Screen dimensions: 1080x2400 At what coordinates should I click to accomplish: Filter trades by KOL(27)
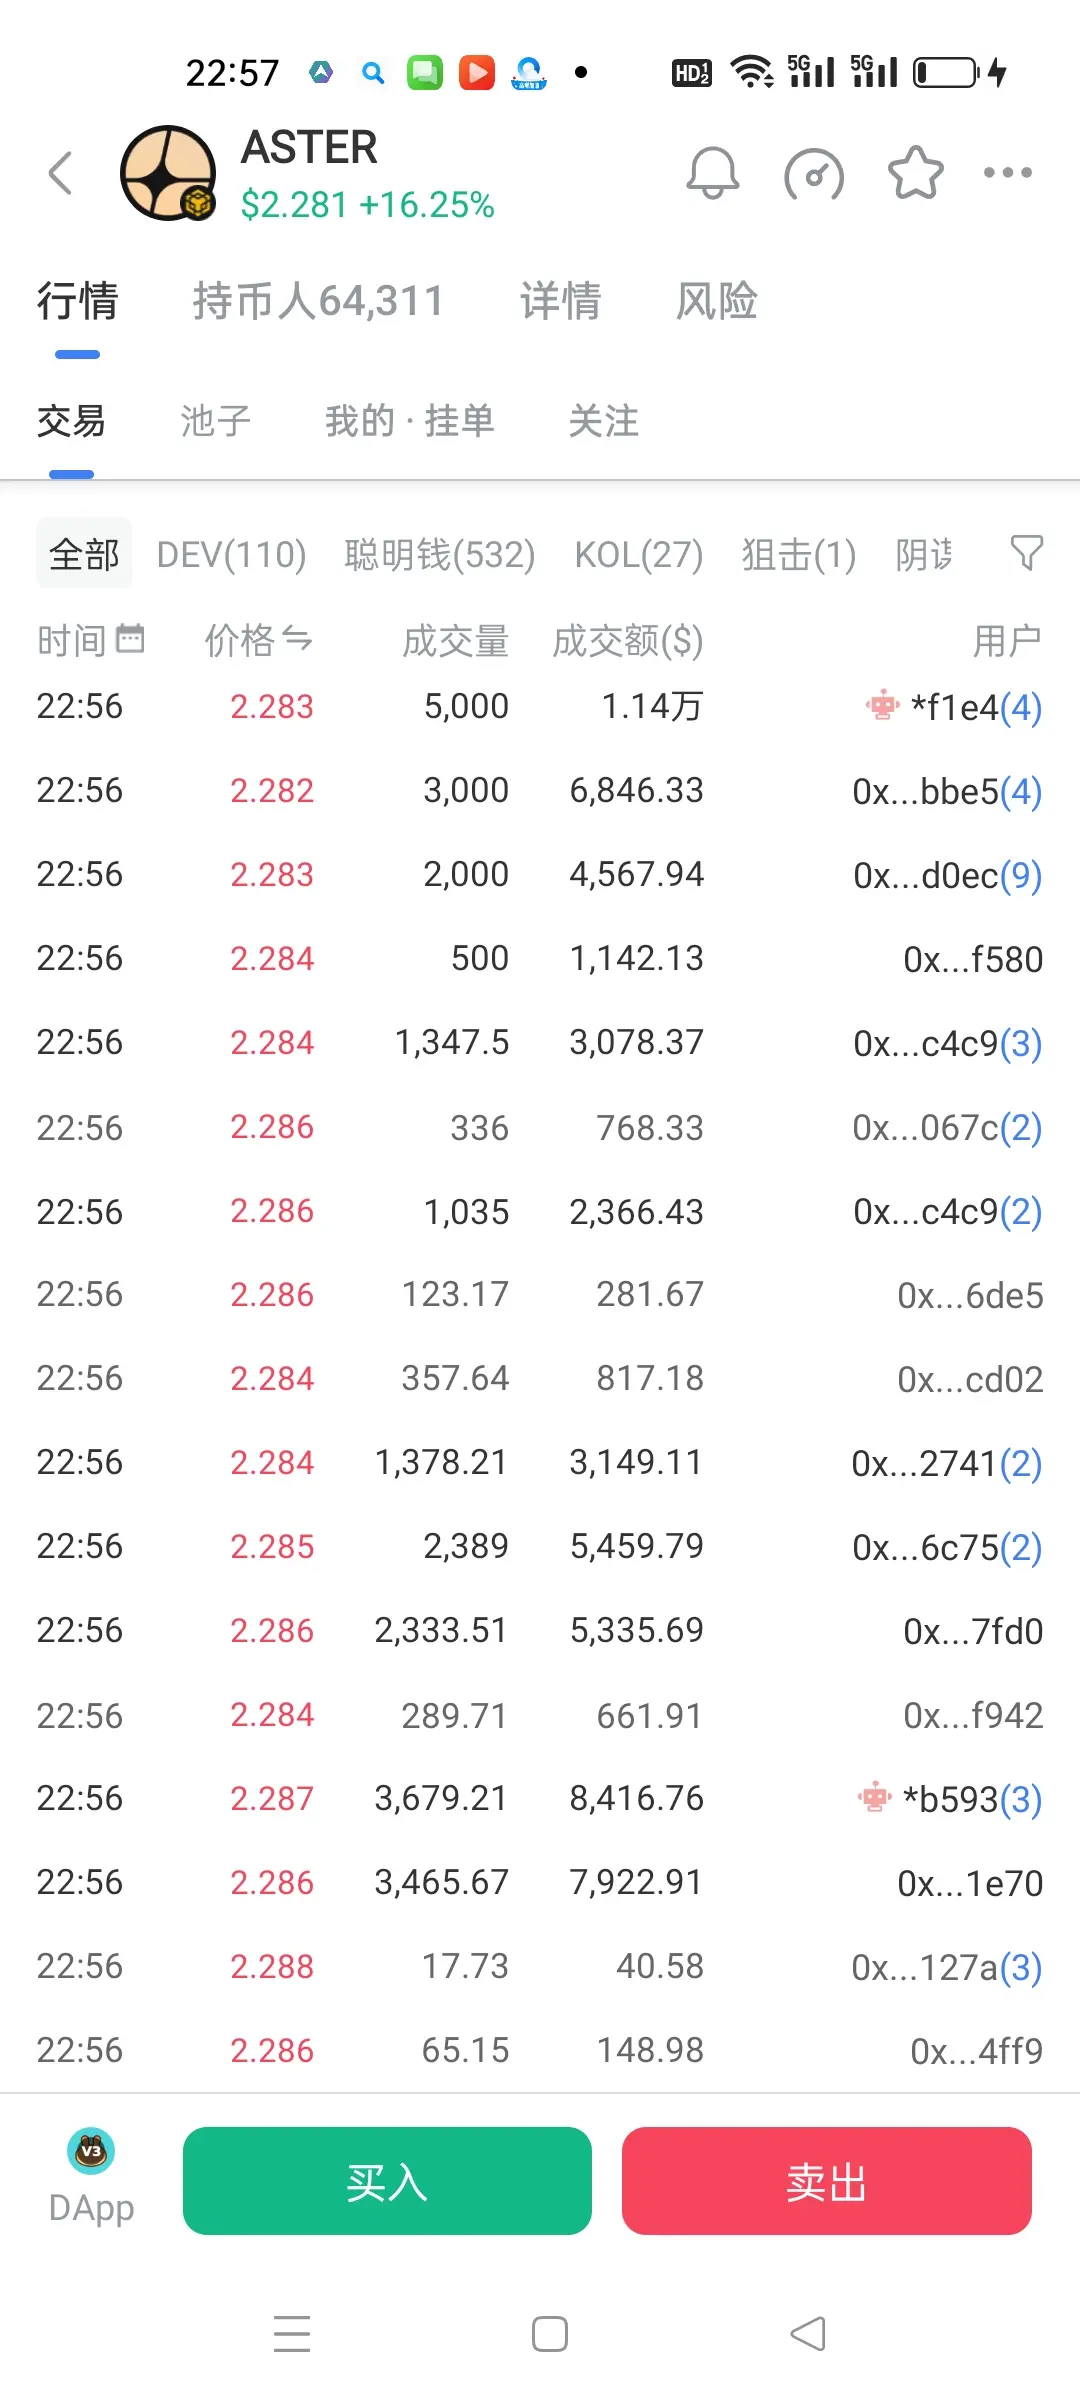point(639,554)
